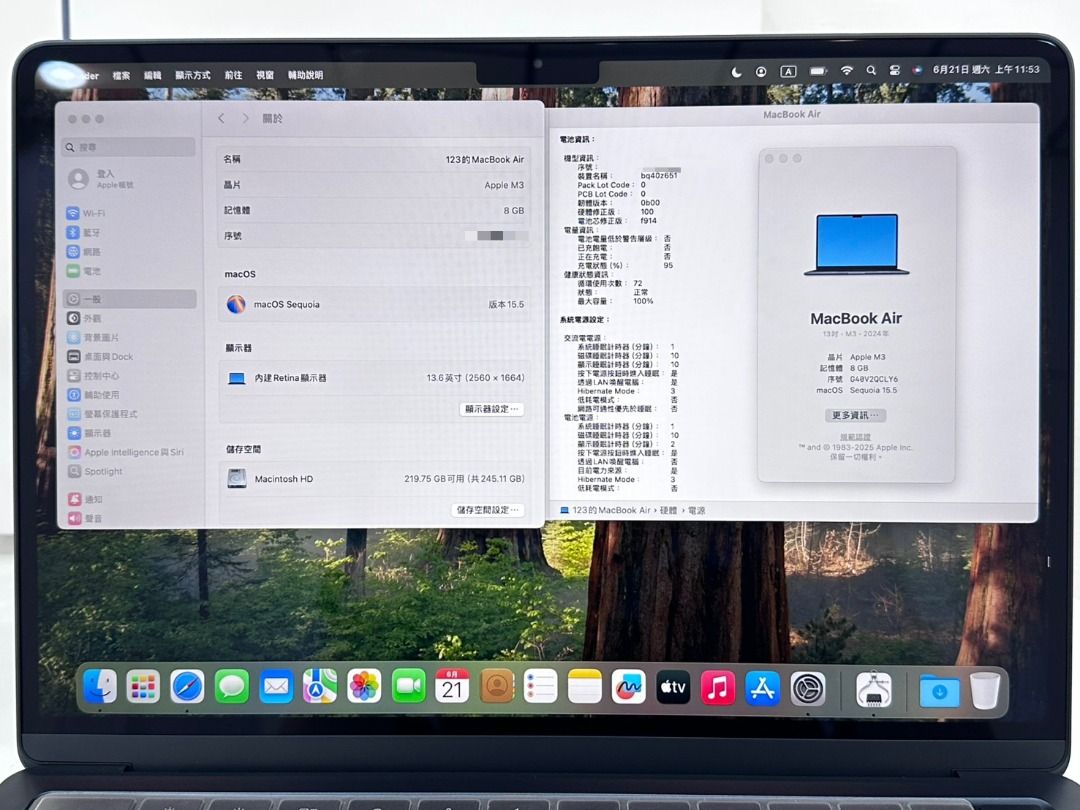This screenshot has height=810, width=1080.
Task: Open Mail from the Dock
Action: pyautogui.click(x=276, y=687)
